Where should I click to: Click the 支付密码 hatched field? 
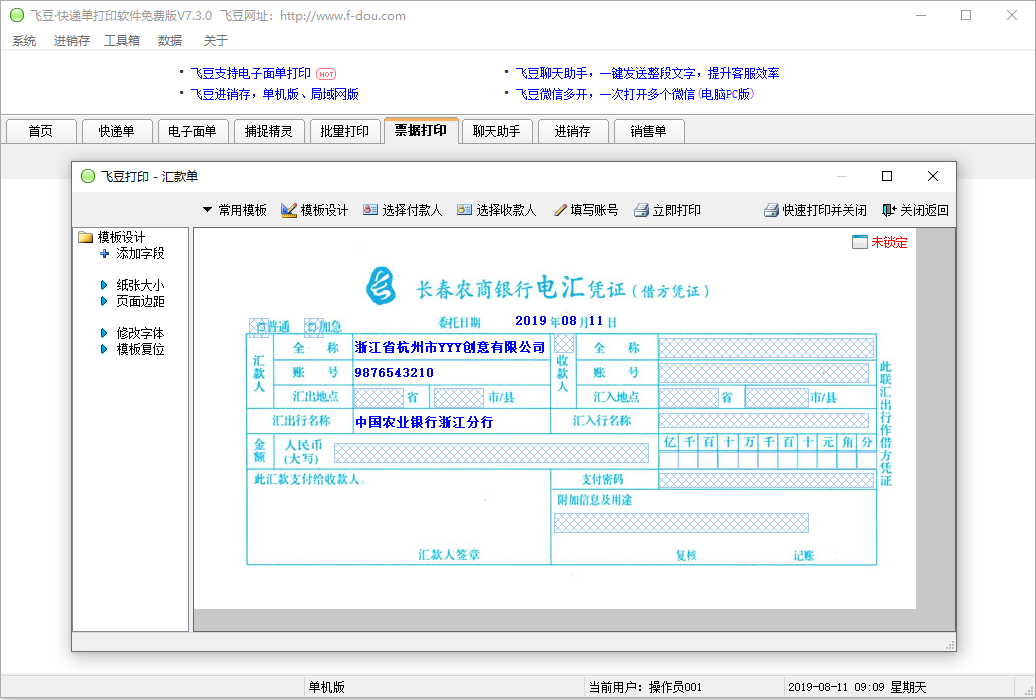(766, 481)
